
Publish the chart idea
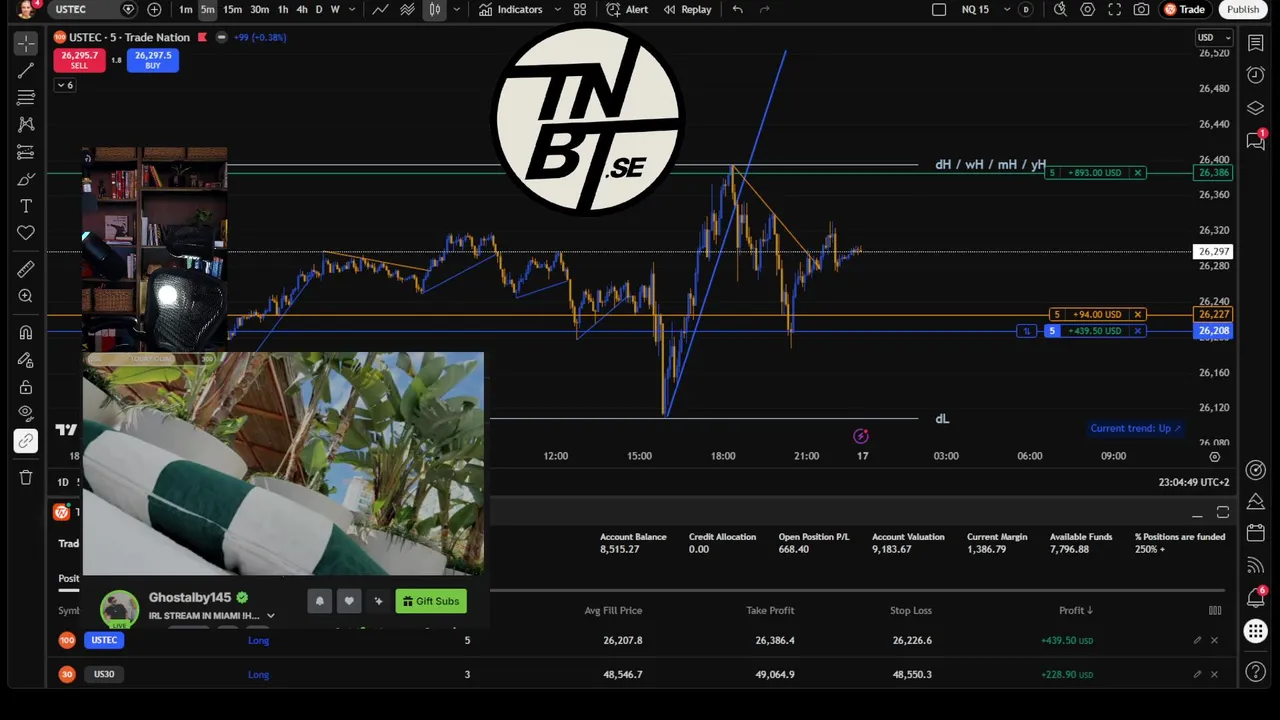click(1243, 9)
